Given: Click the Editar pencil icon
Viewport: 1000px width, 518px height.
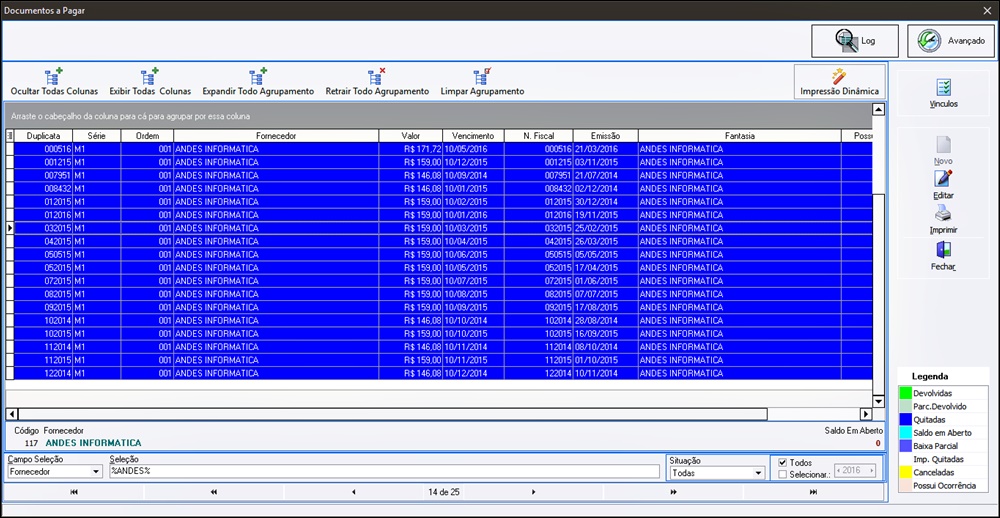Looking at the screenshot, I should 943,179.
